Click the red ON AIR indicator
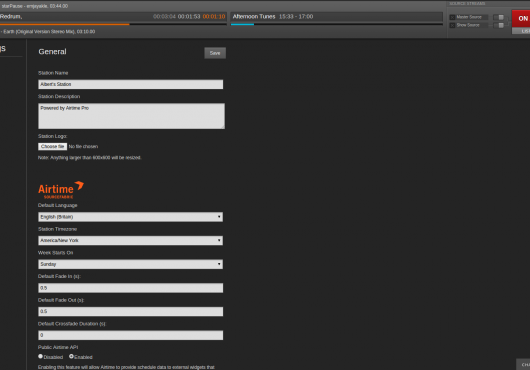 (x=521, y=19)
